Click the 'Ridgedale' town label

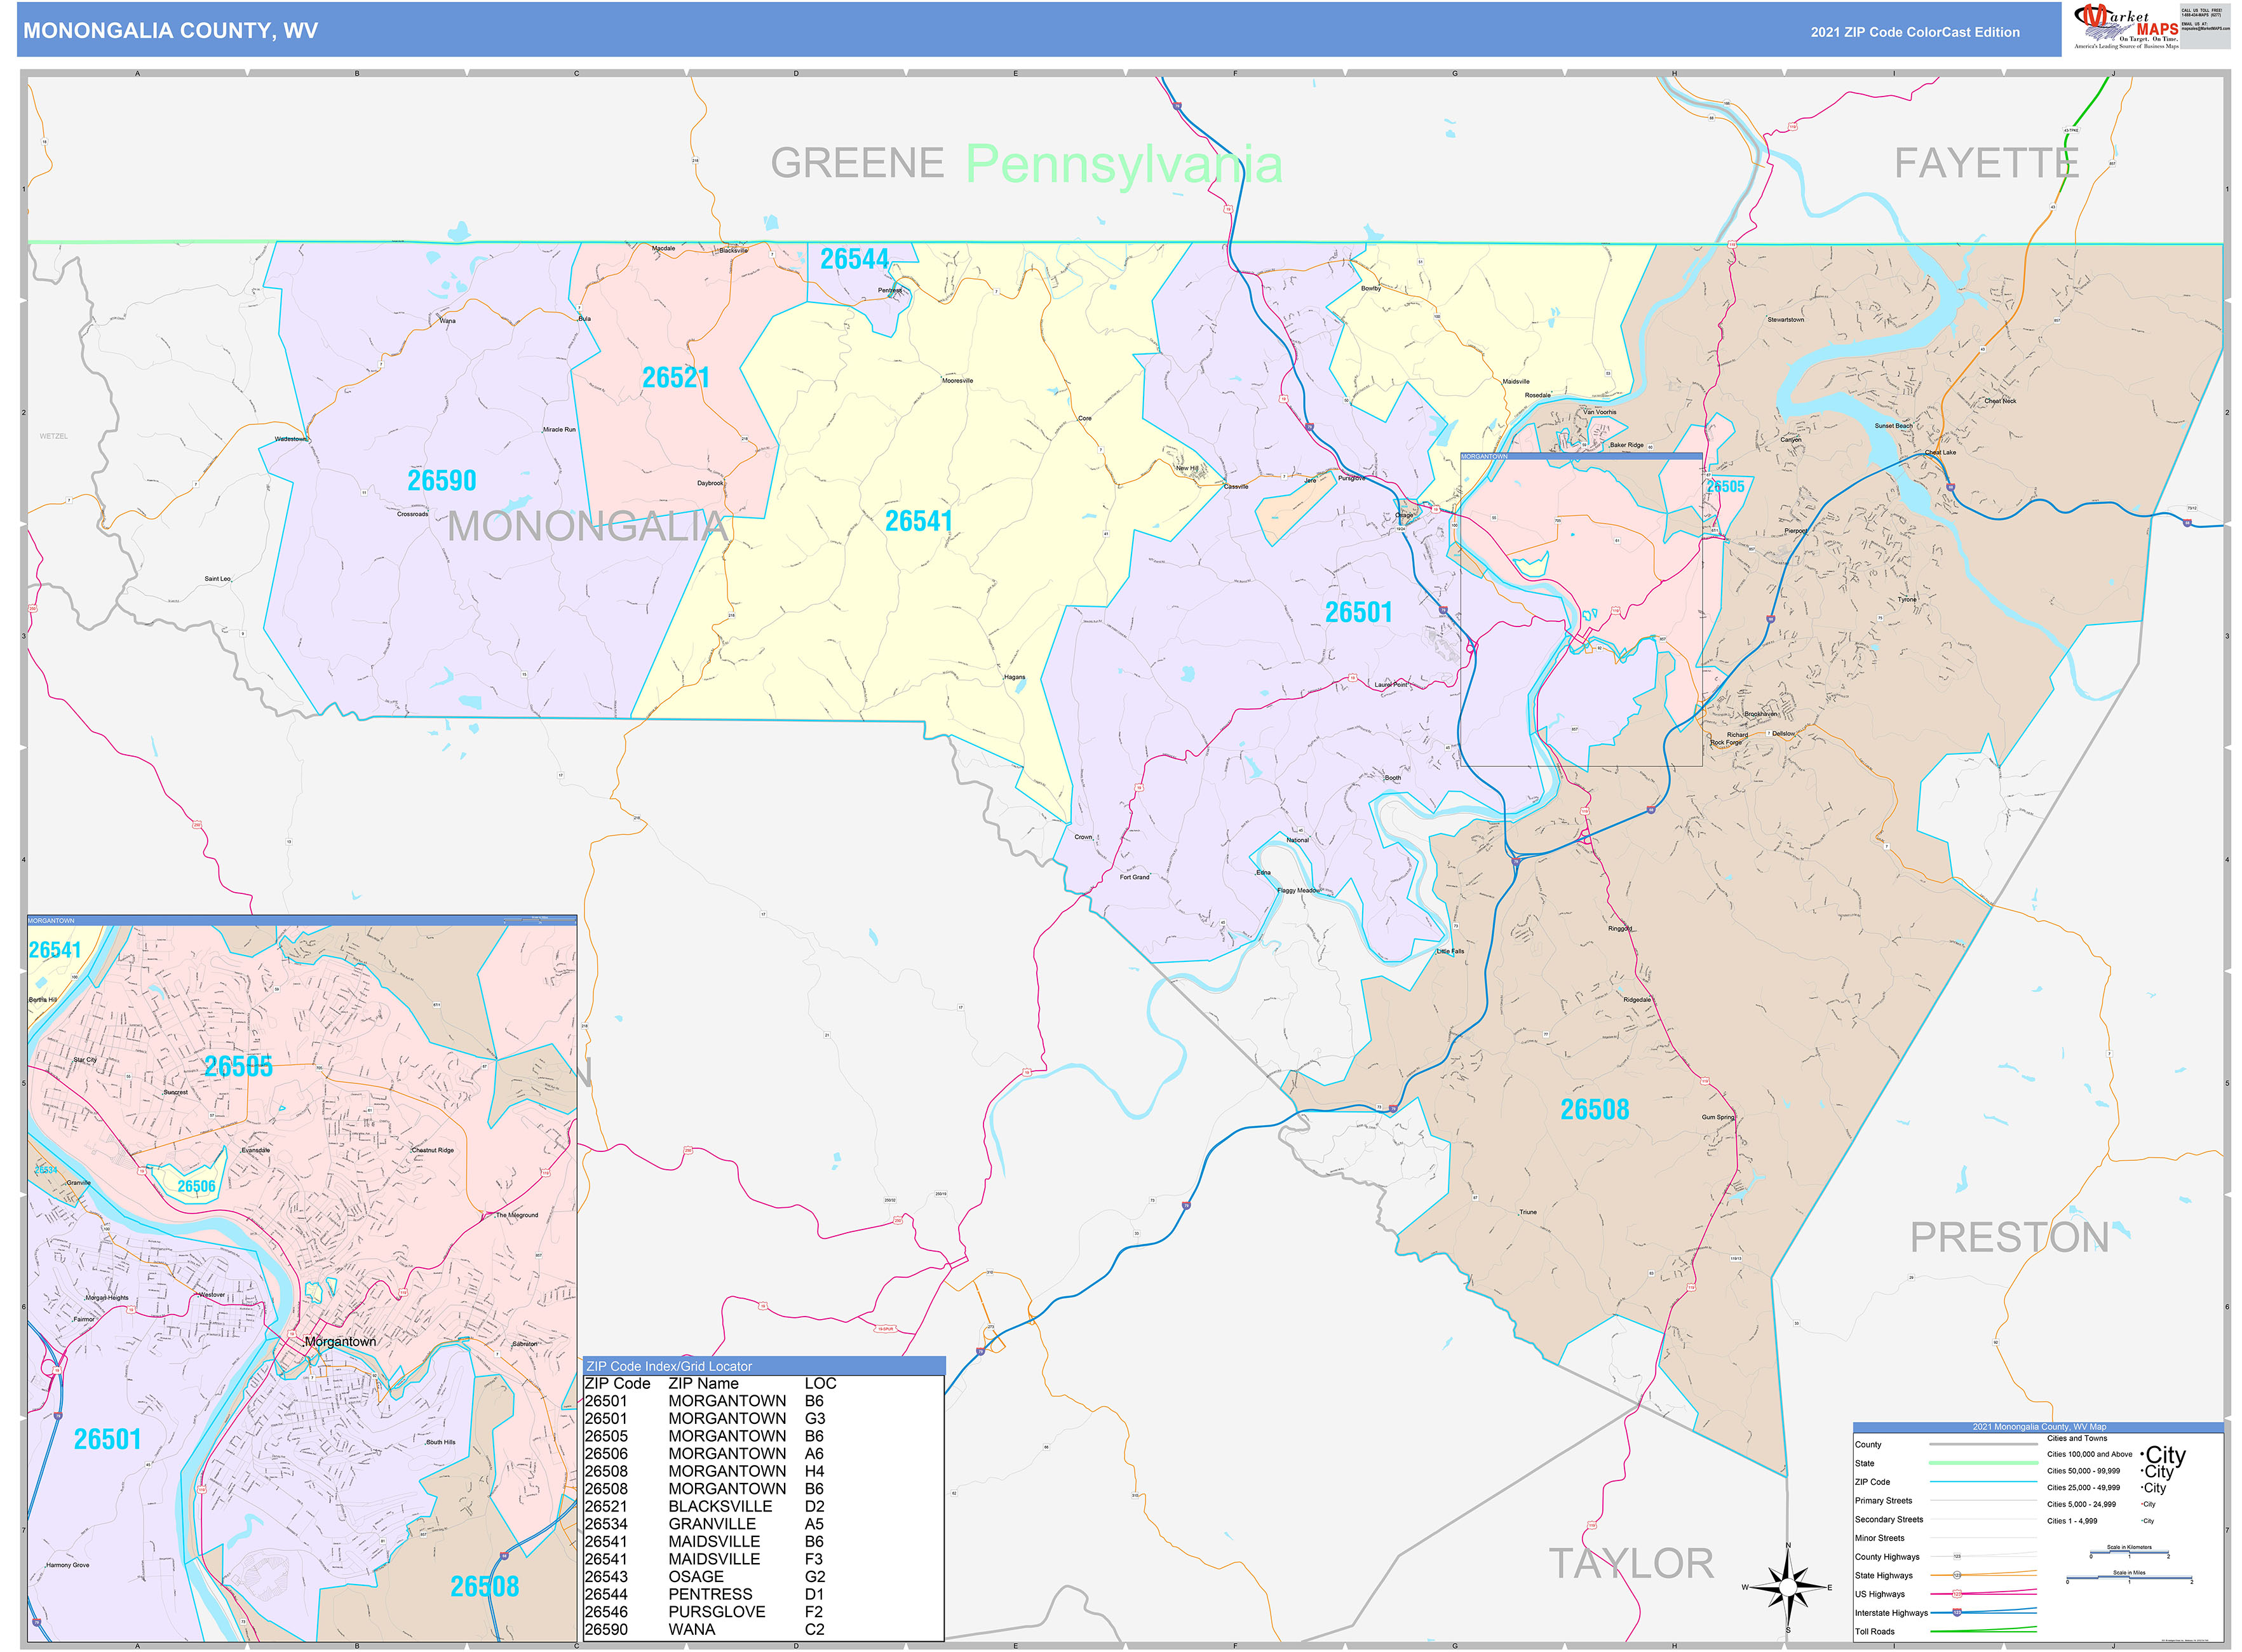(1637, 1000)
